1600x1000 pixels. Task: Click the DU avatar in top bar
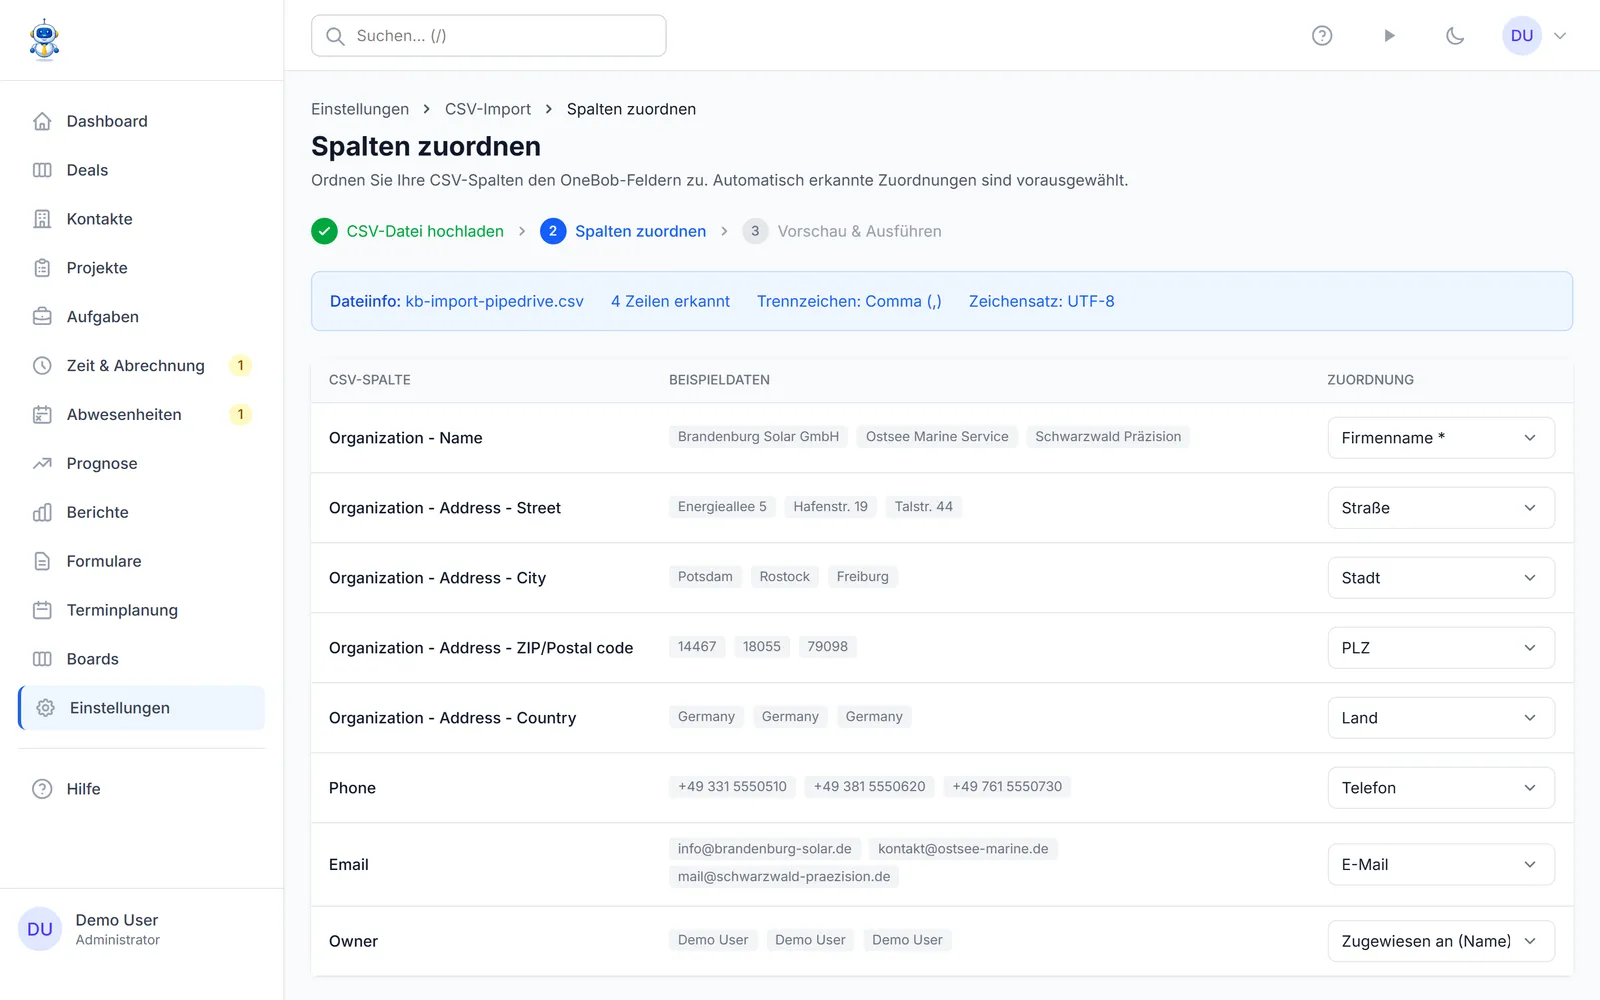(x=1522, y=36)
